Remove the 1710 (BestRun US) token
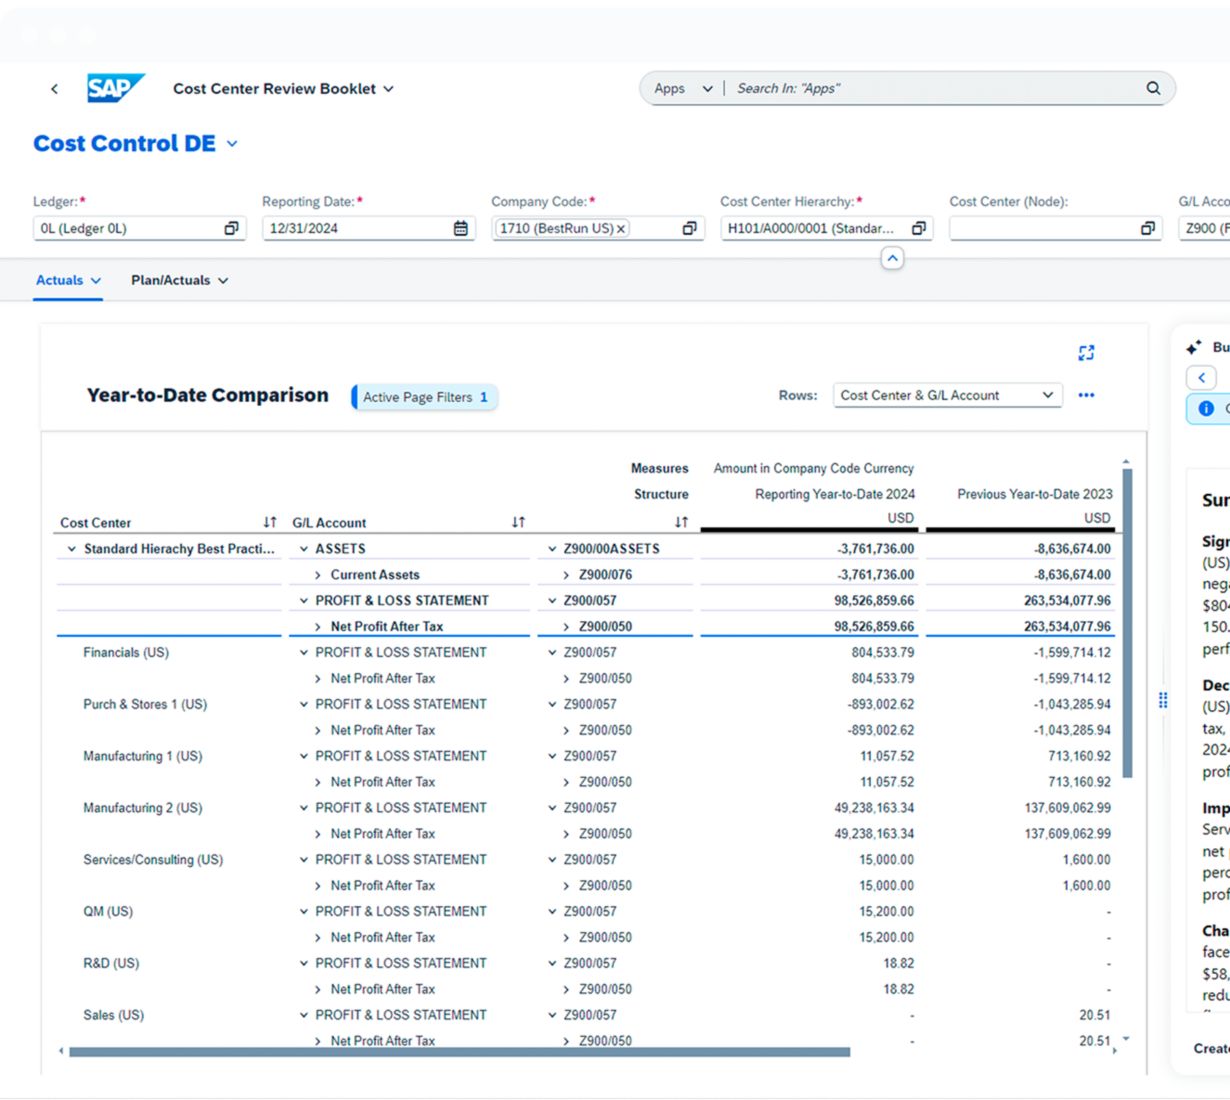The image size is (1230, 1100). [621, 229]
